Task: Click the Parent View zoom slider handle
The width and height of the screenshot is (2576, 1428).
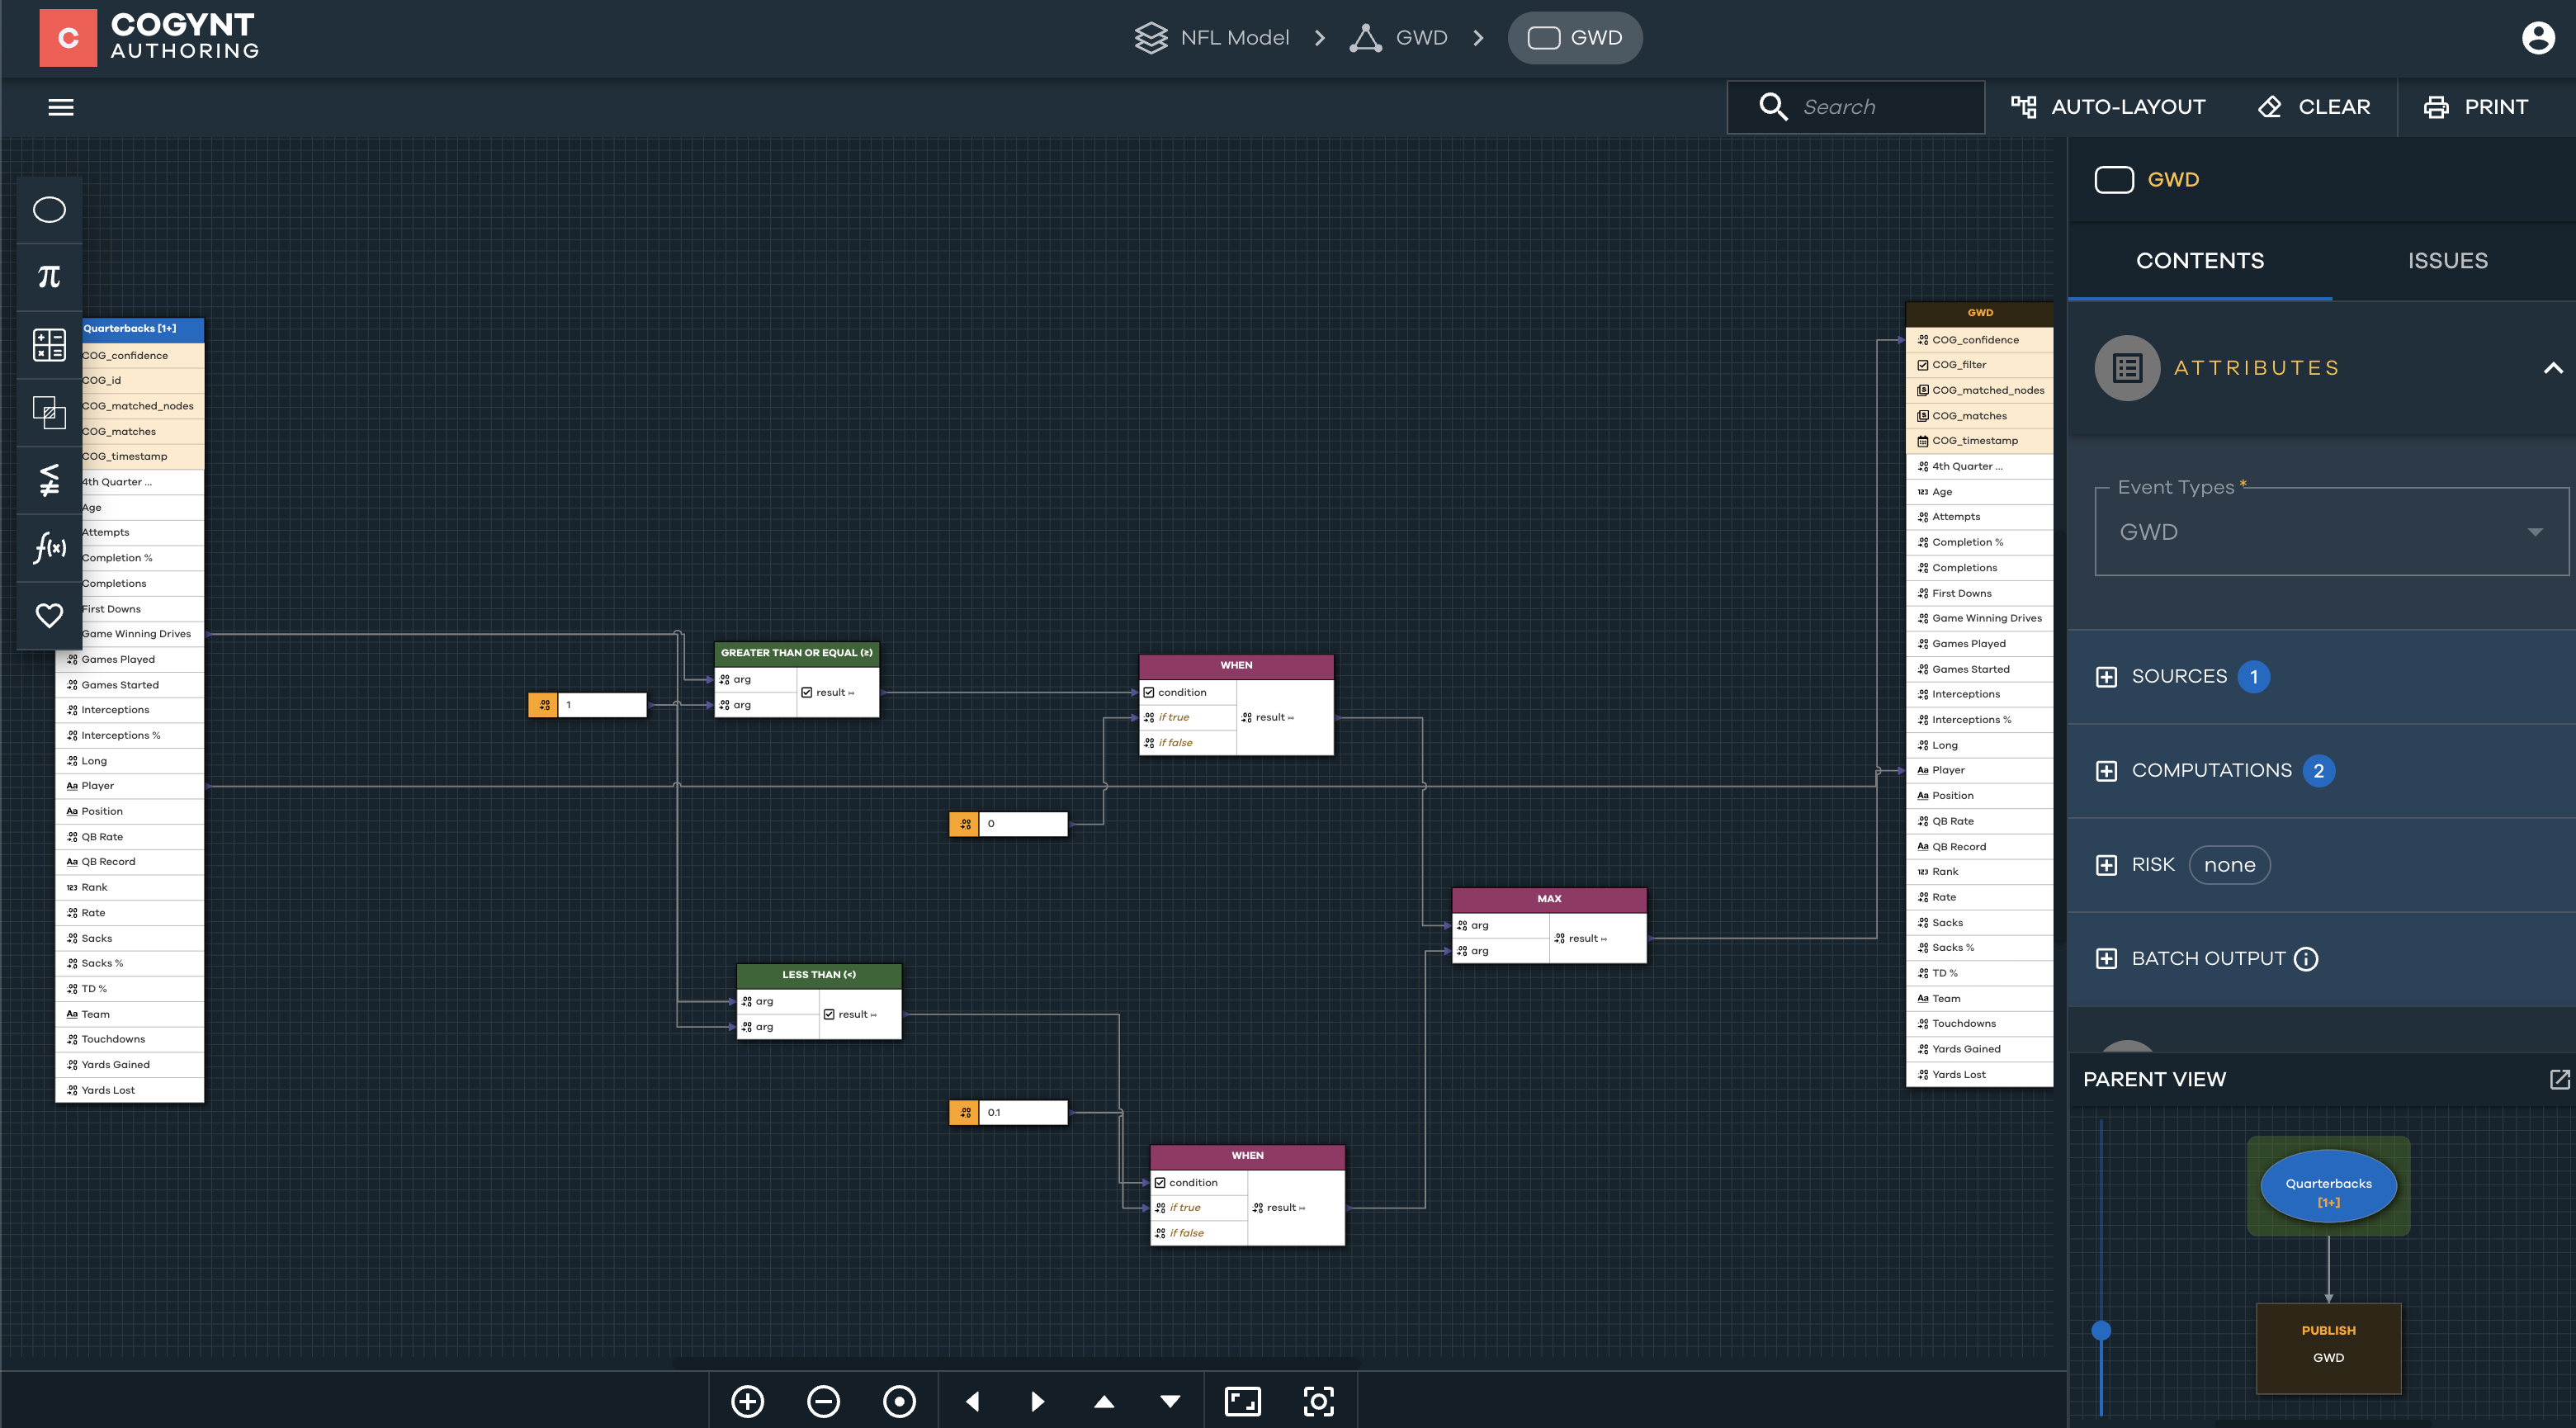Action: click(2103, 1330)
